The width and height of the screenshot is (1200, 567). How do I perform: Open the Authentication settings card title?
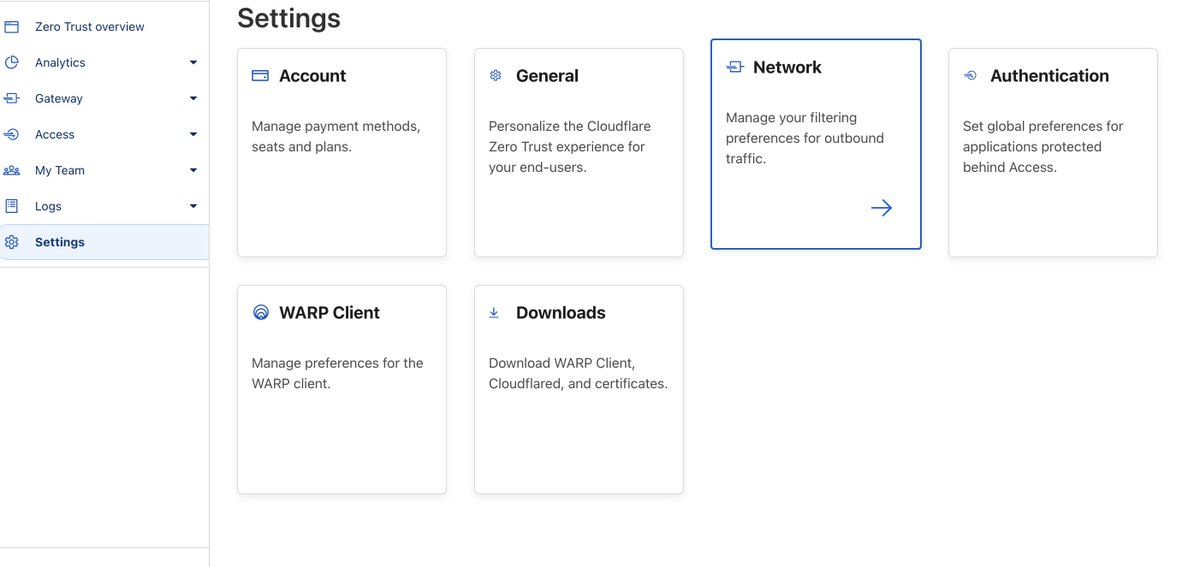(1049, 76)
